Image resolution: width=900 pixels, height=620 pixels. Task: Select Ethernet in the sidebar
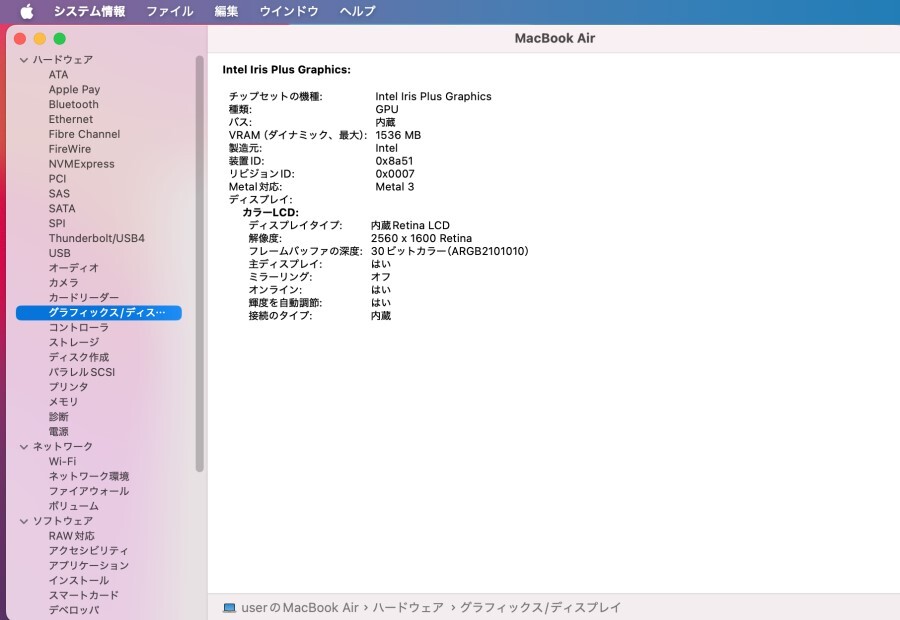point(71,119)
